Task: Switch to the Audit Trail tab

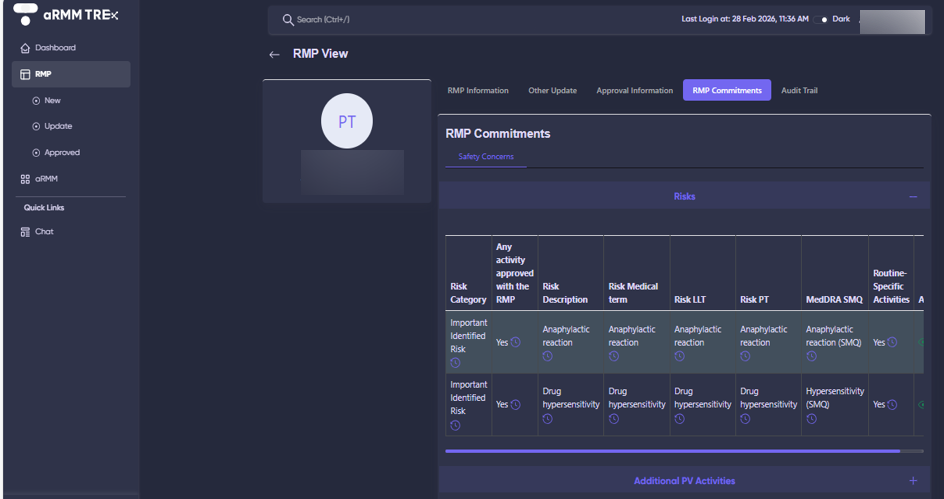Action: click(x=799, y=91)
